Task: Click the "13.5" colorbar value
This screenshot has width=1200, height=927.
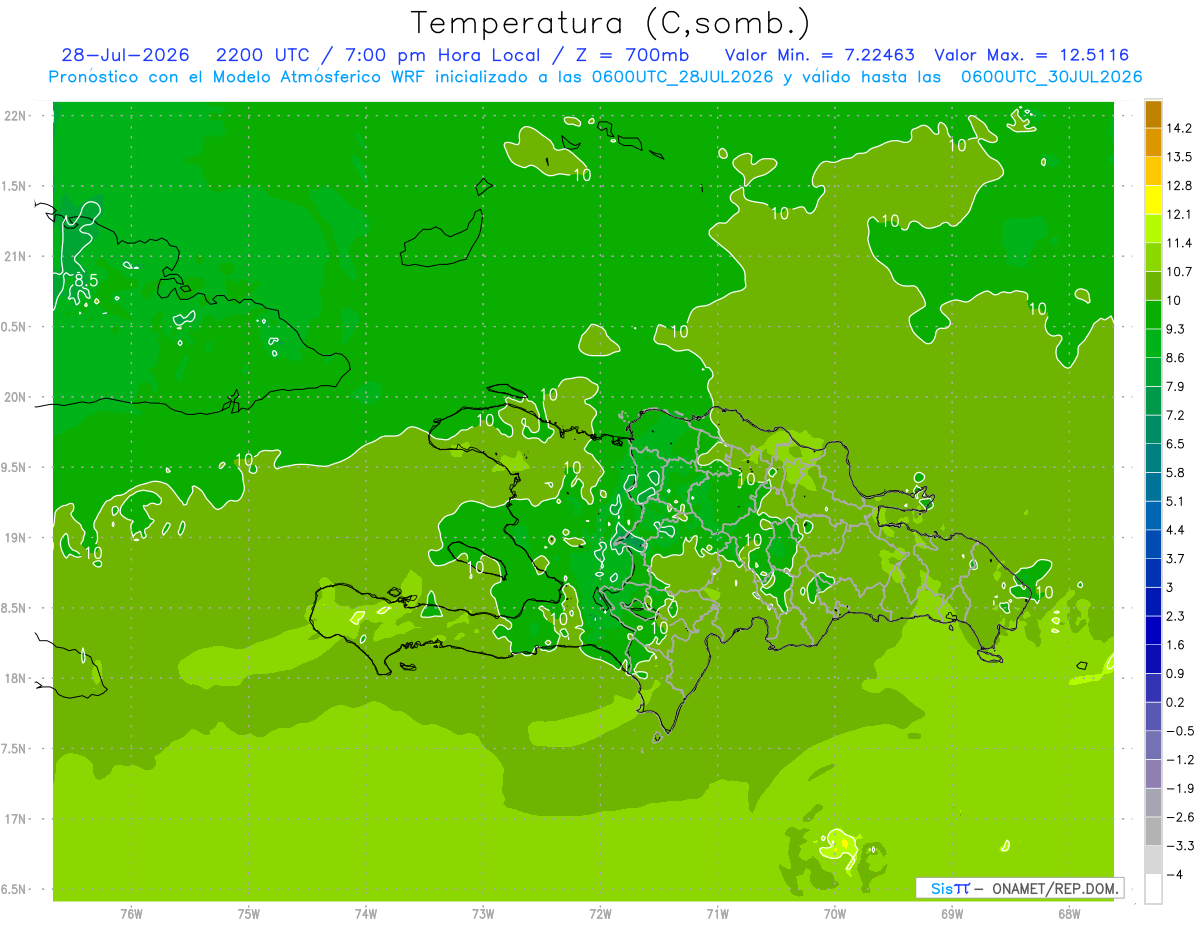Action: 1179,157
